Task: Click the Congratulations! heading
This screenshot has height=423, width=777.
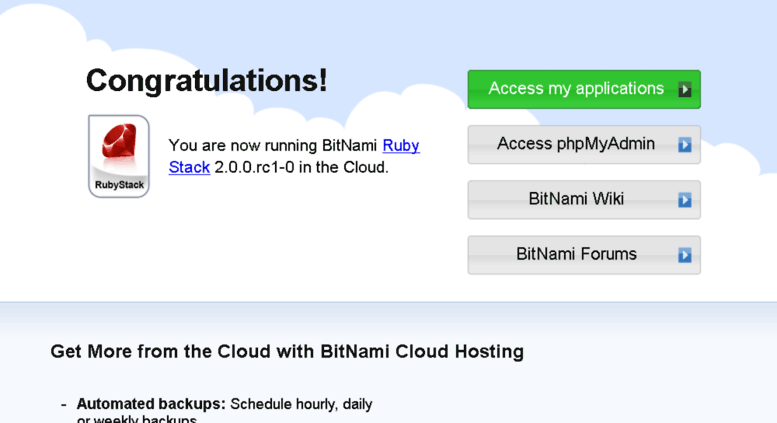Action: pos(207,80)
